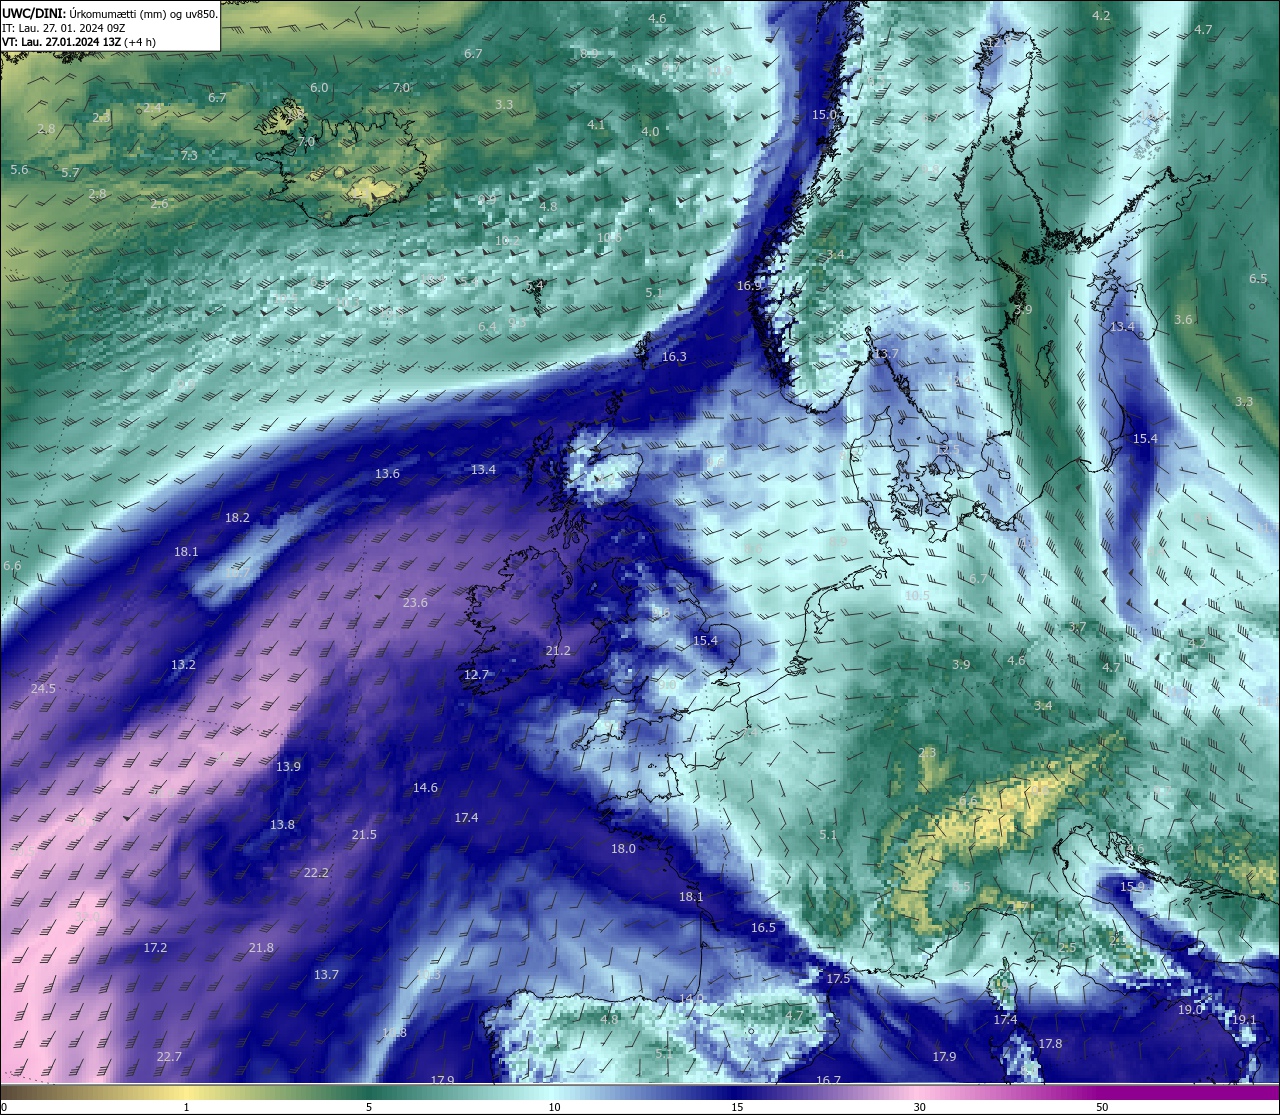Click the 19.0 value at the bottom right
The height and width of the screenshot is (1115, 1280).
point(1190,1009)
